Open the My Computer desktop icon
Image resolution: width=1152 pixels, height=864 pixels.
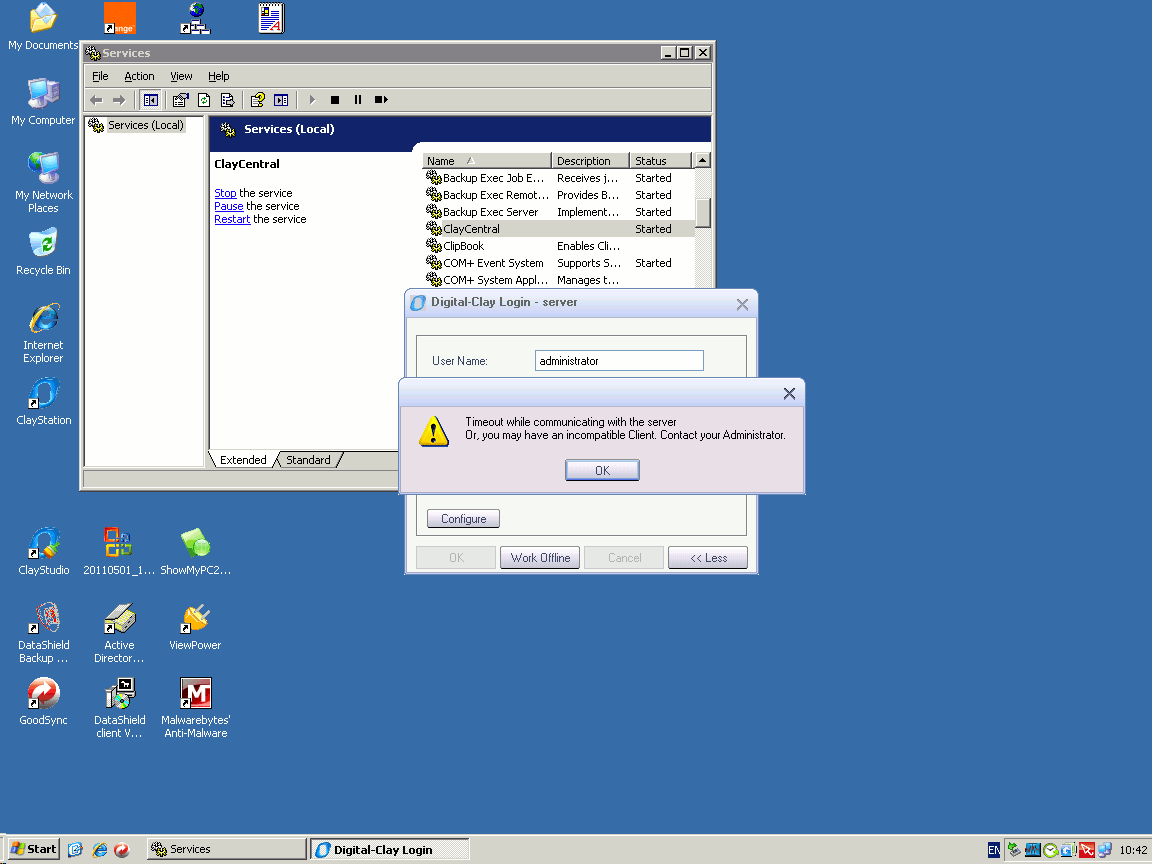pyautogui.click(x=43, y=101)
